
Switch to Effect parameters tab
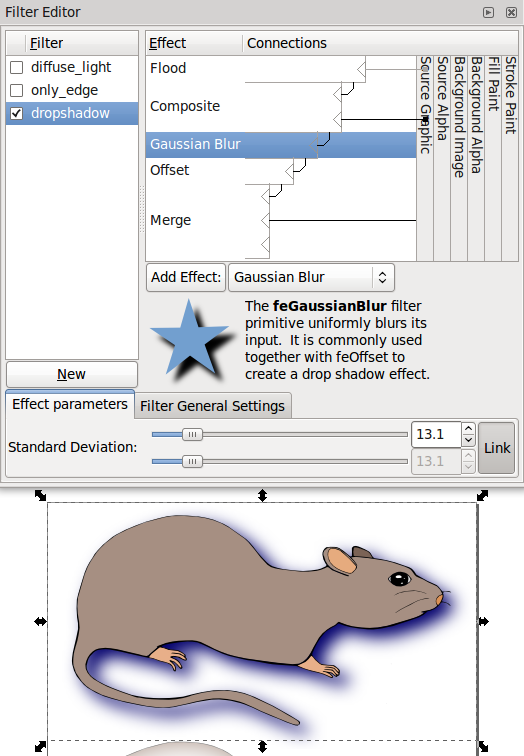[70, 404]
